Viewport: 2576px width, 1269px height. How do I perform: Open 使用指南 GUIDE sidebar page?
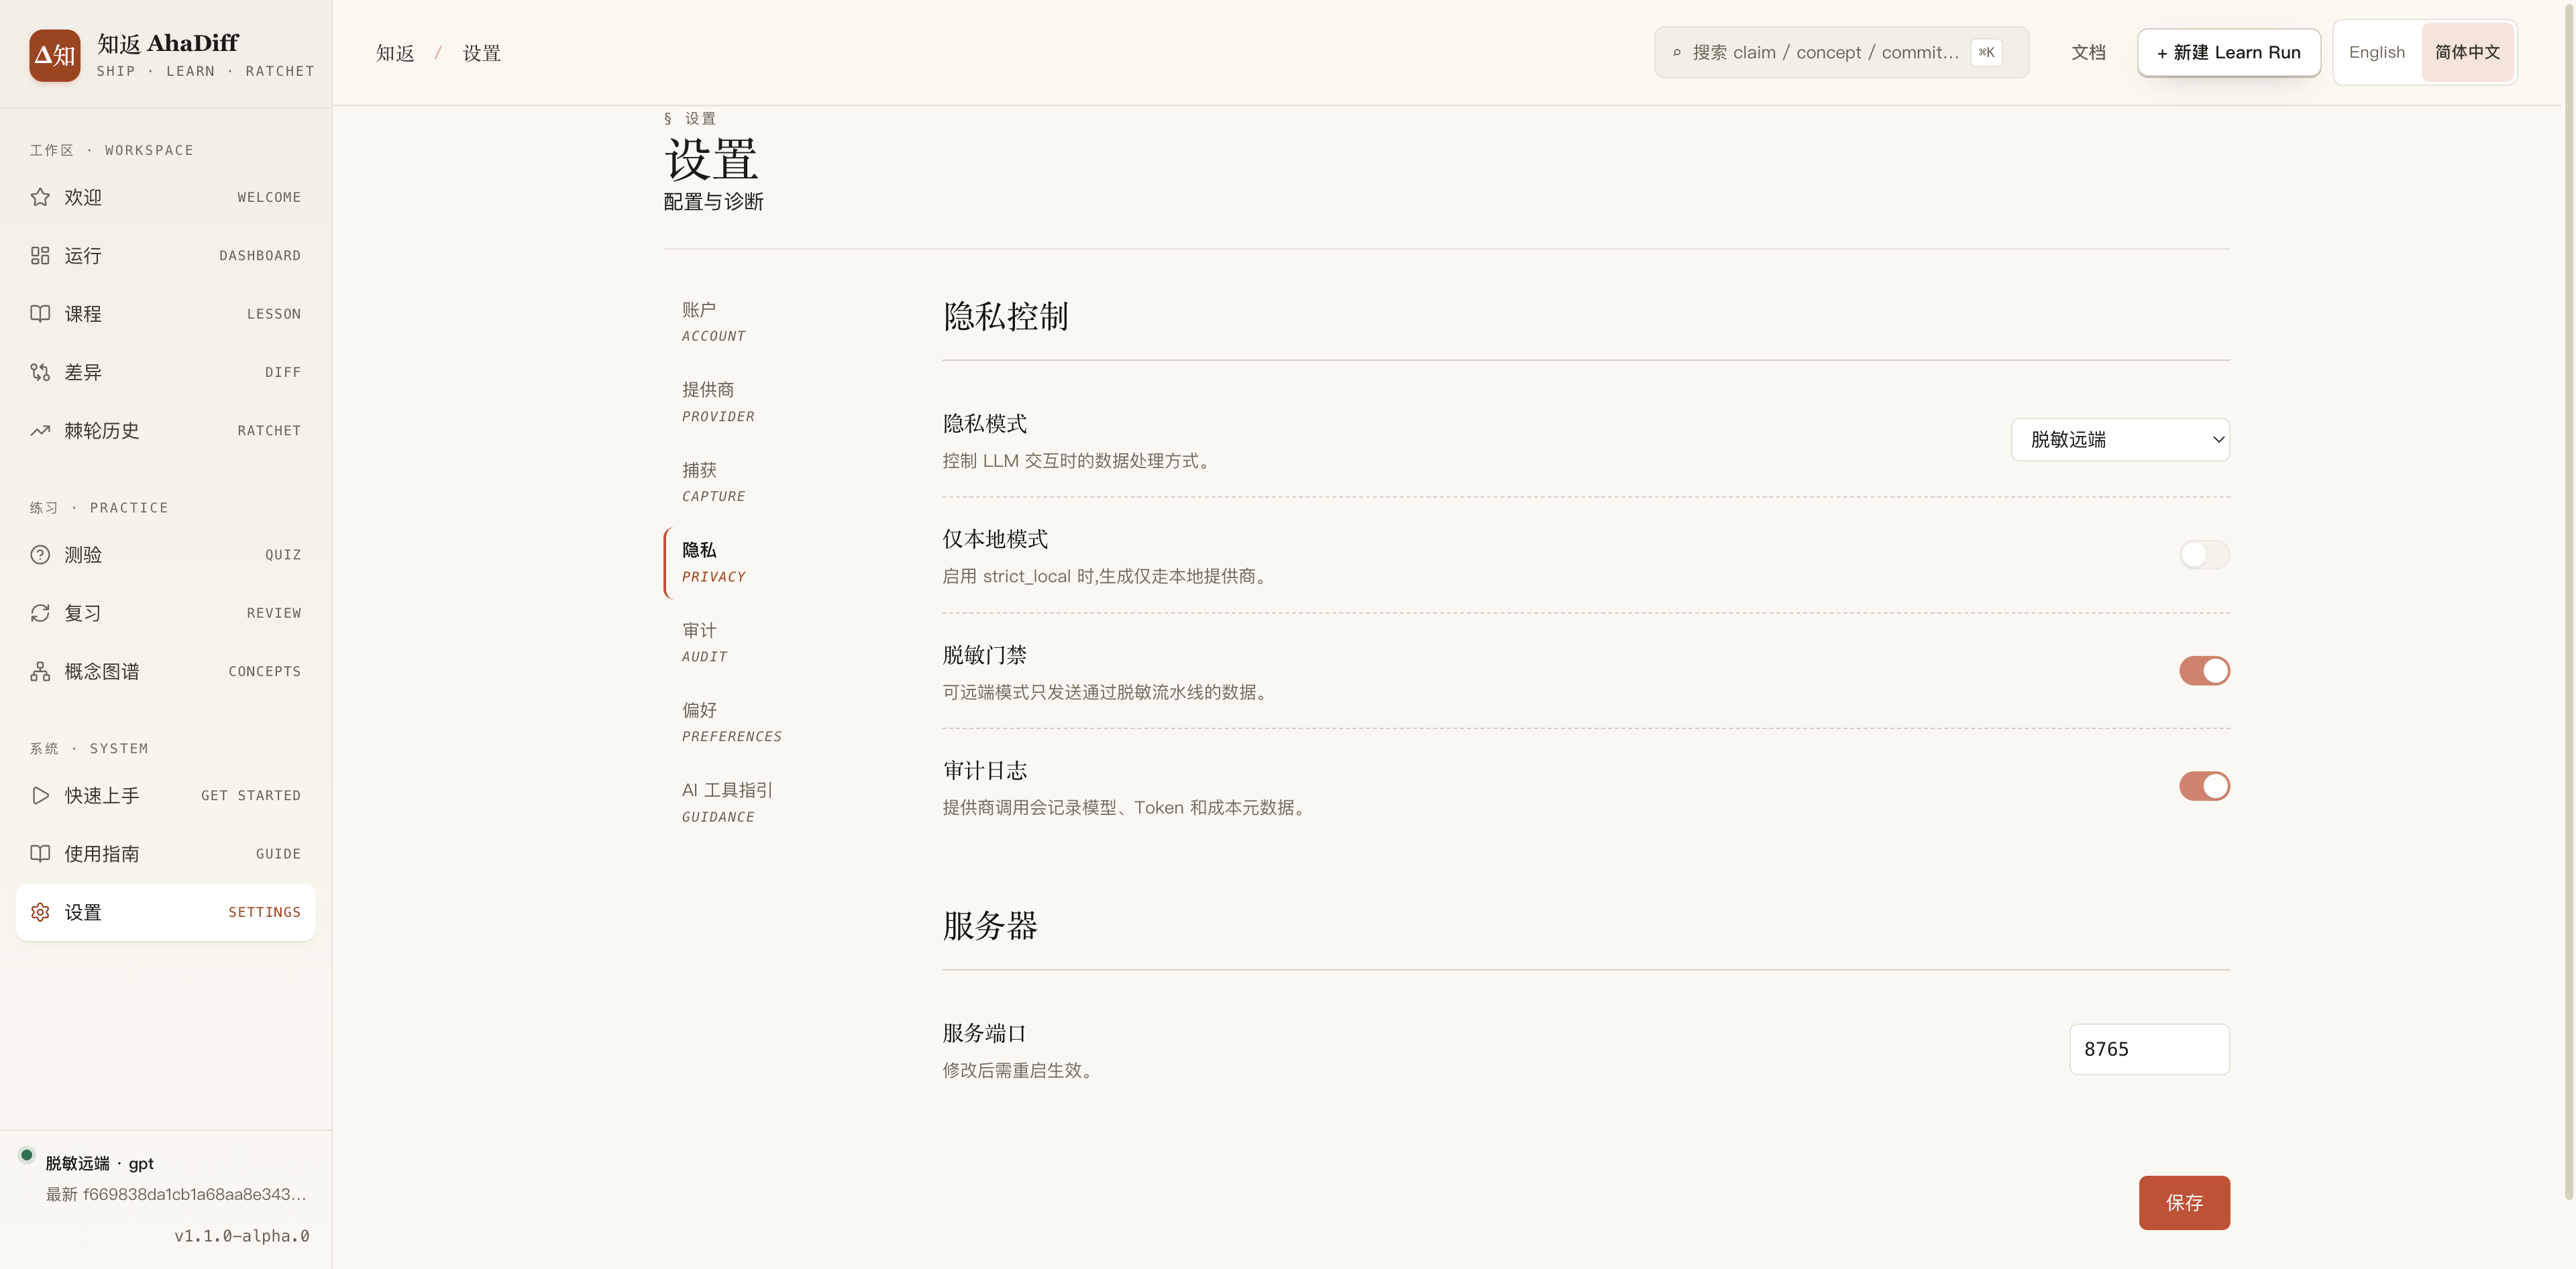pyautogui.click(x=165, y=853)
